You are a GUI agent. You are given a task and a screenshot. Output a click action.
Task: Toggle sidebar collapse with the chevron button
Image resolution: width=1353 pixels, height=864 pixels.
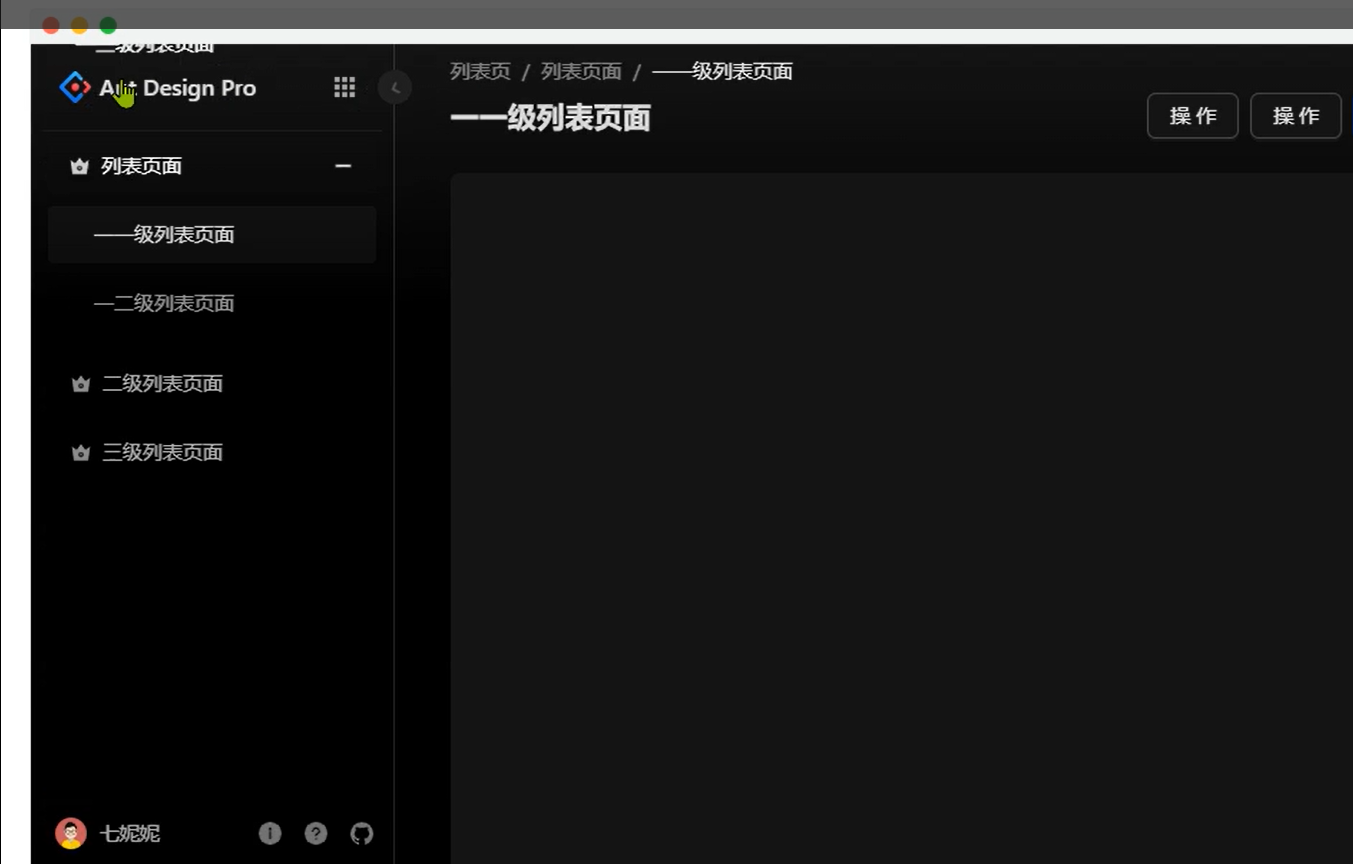(x=395, y=87)
